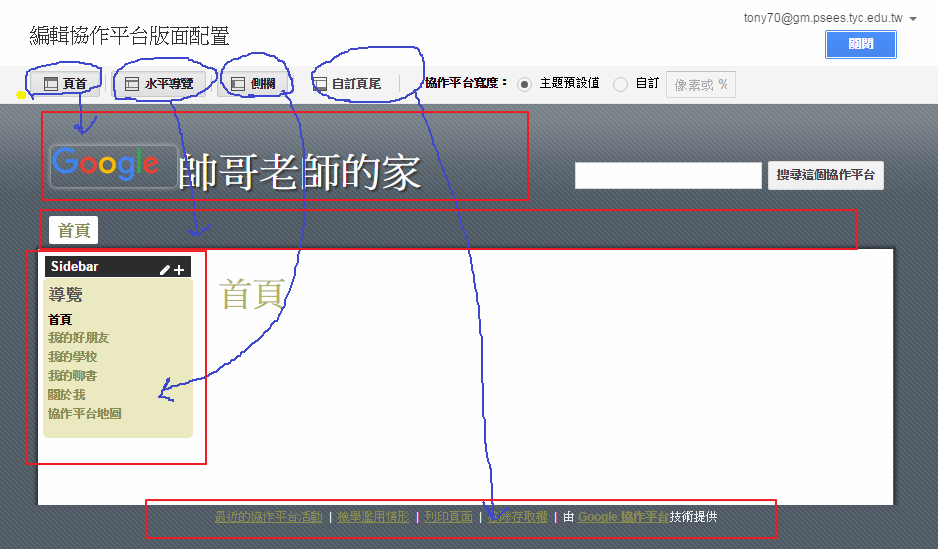Open the account dropdown arrow beside email

913,19
